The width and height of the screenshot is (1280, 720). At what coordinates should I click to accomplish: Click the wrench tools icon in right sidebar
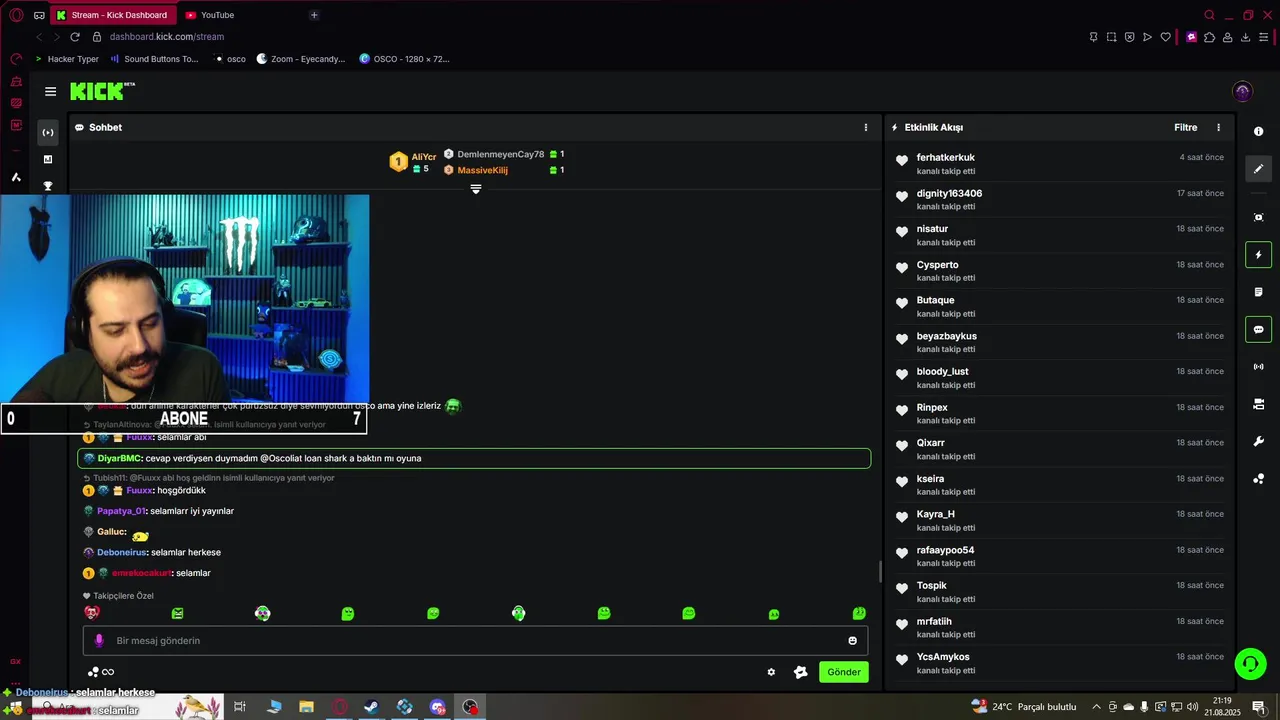click(x=1258, y=441)
